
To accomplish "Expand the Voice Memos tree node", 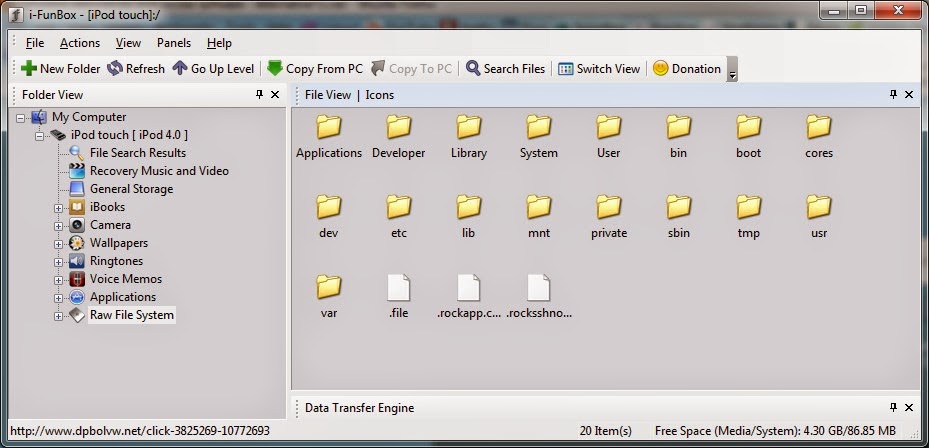I will pos(58,280).
